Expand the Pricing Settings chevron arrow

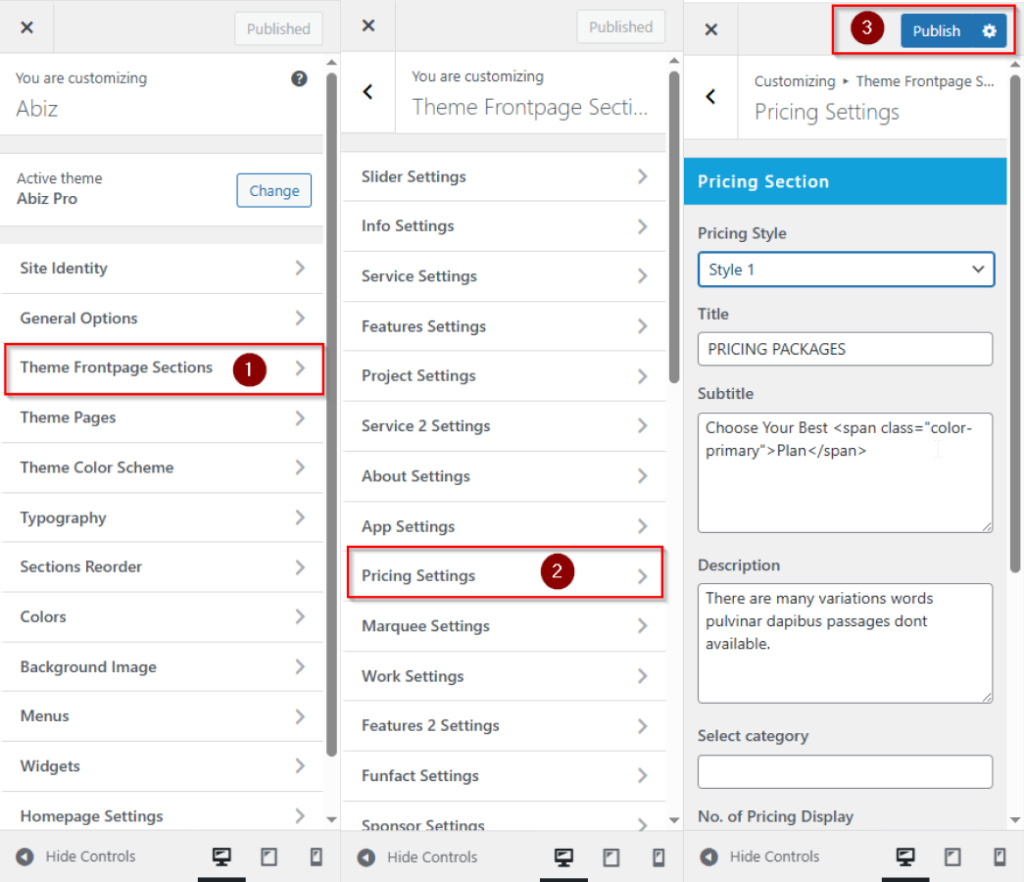coord(642,576)
